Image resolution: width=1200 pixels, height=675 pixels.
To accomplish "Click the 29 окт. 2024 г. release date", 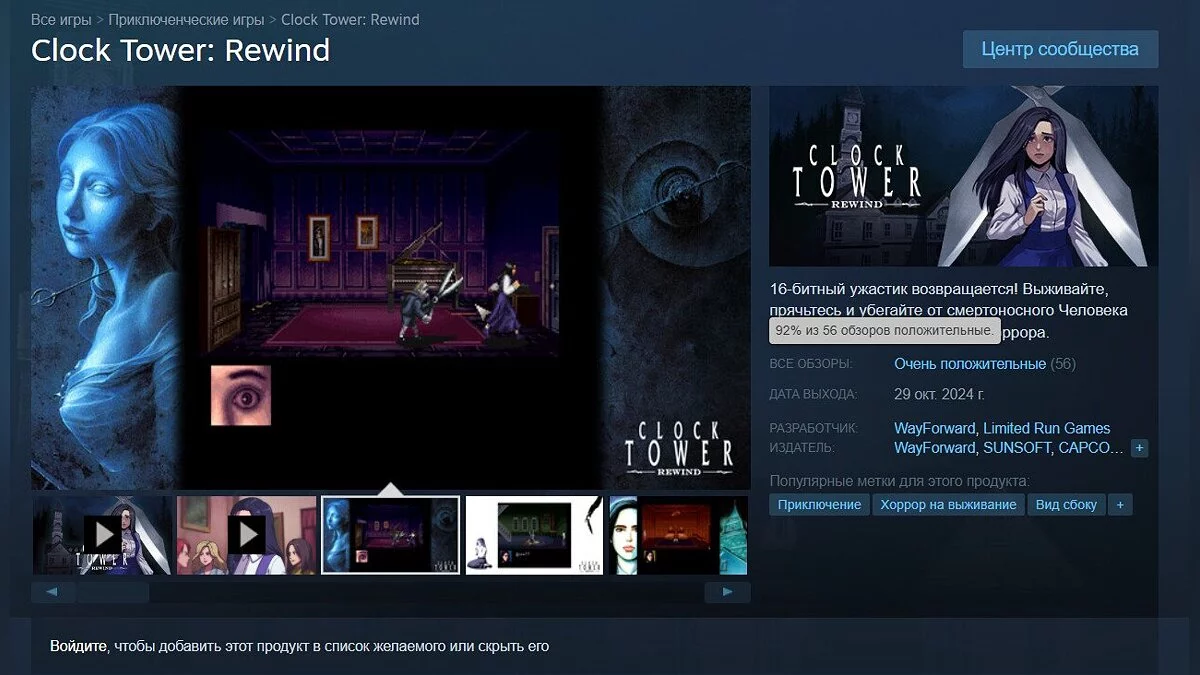I will tap(939, 394).
